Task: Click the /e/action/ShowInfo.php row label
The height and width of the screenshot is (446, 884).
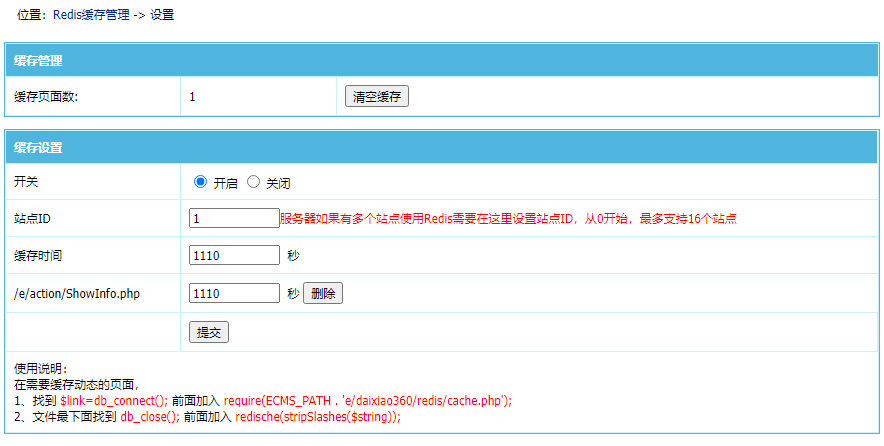Action: click(x=76, y=293)
